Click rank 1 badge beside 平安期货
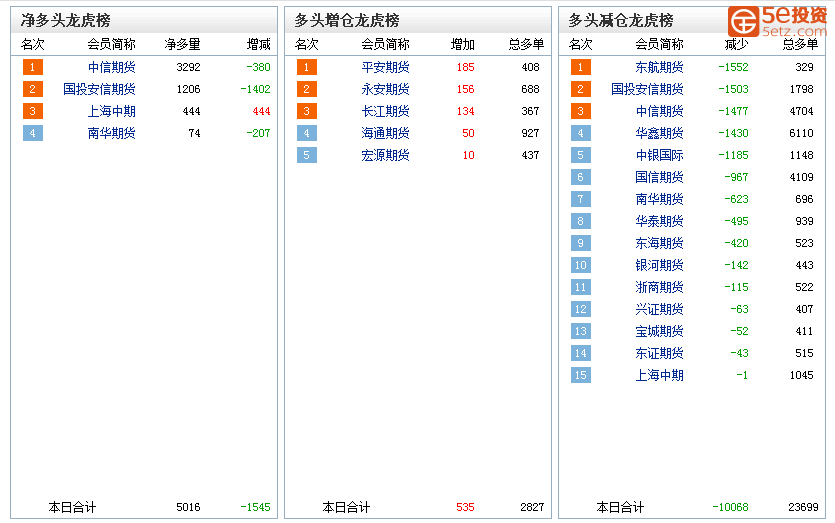Screen dimensions: 835x523 (307, 67)
